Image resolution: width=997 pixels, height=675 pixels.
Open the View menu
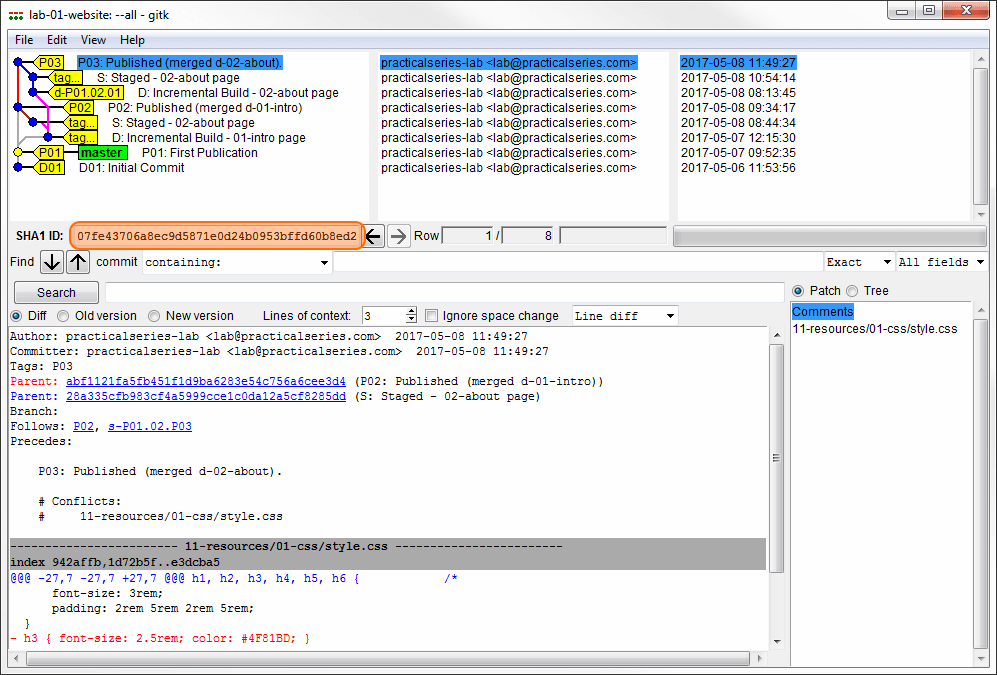pos(93,40)
